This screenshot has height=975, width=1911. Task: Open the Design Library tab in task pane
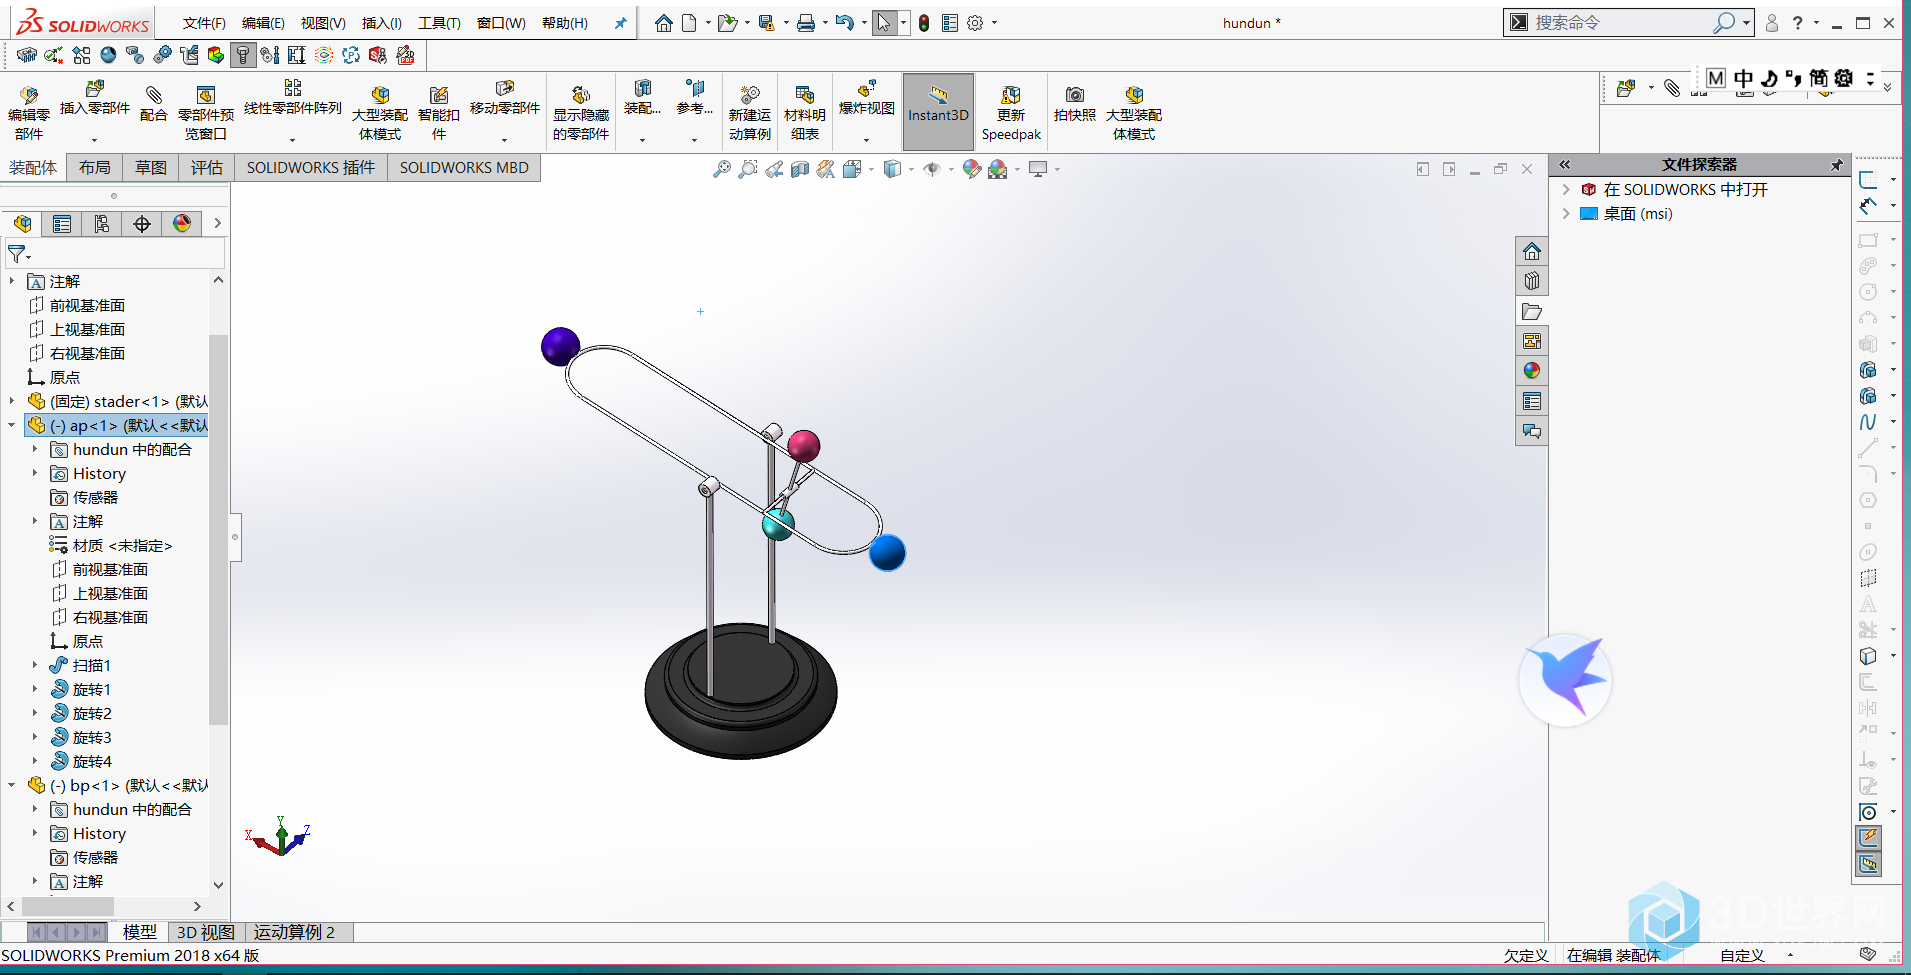[1532, 281]
